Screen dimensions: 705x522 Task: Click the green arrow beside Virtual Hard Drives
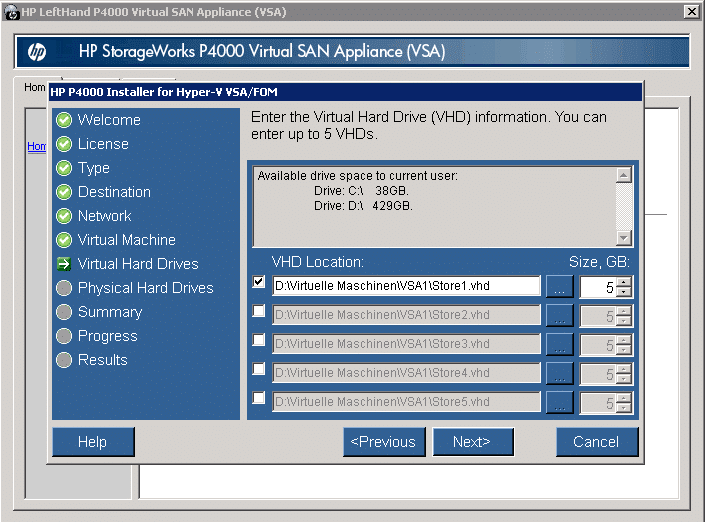point(64,264)
